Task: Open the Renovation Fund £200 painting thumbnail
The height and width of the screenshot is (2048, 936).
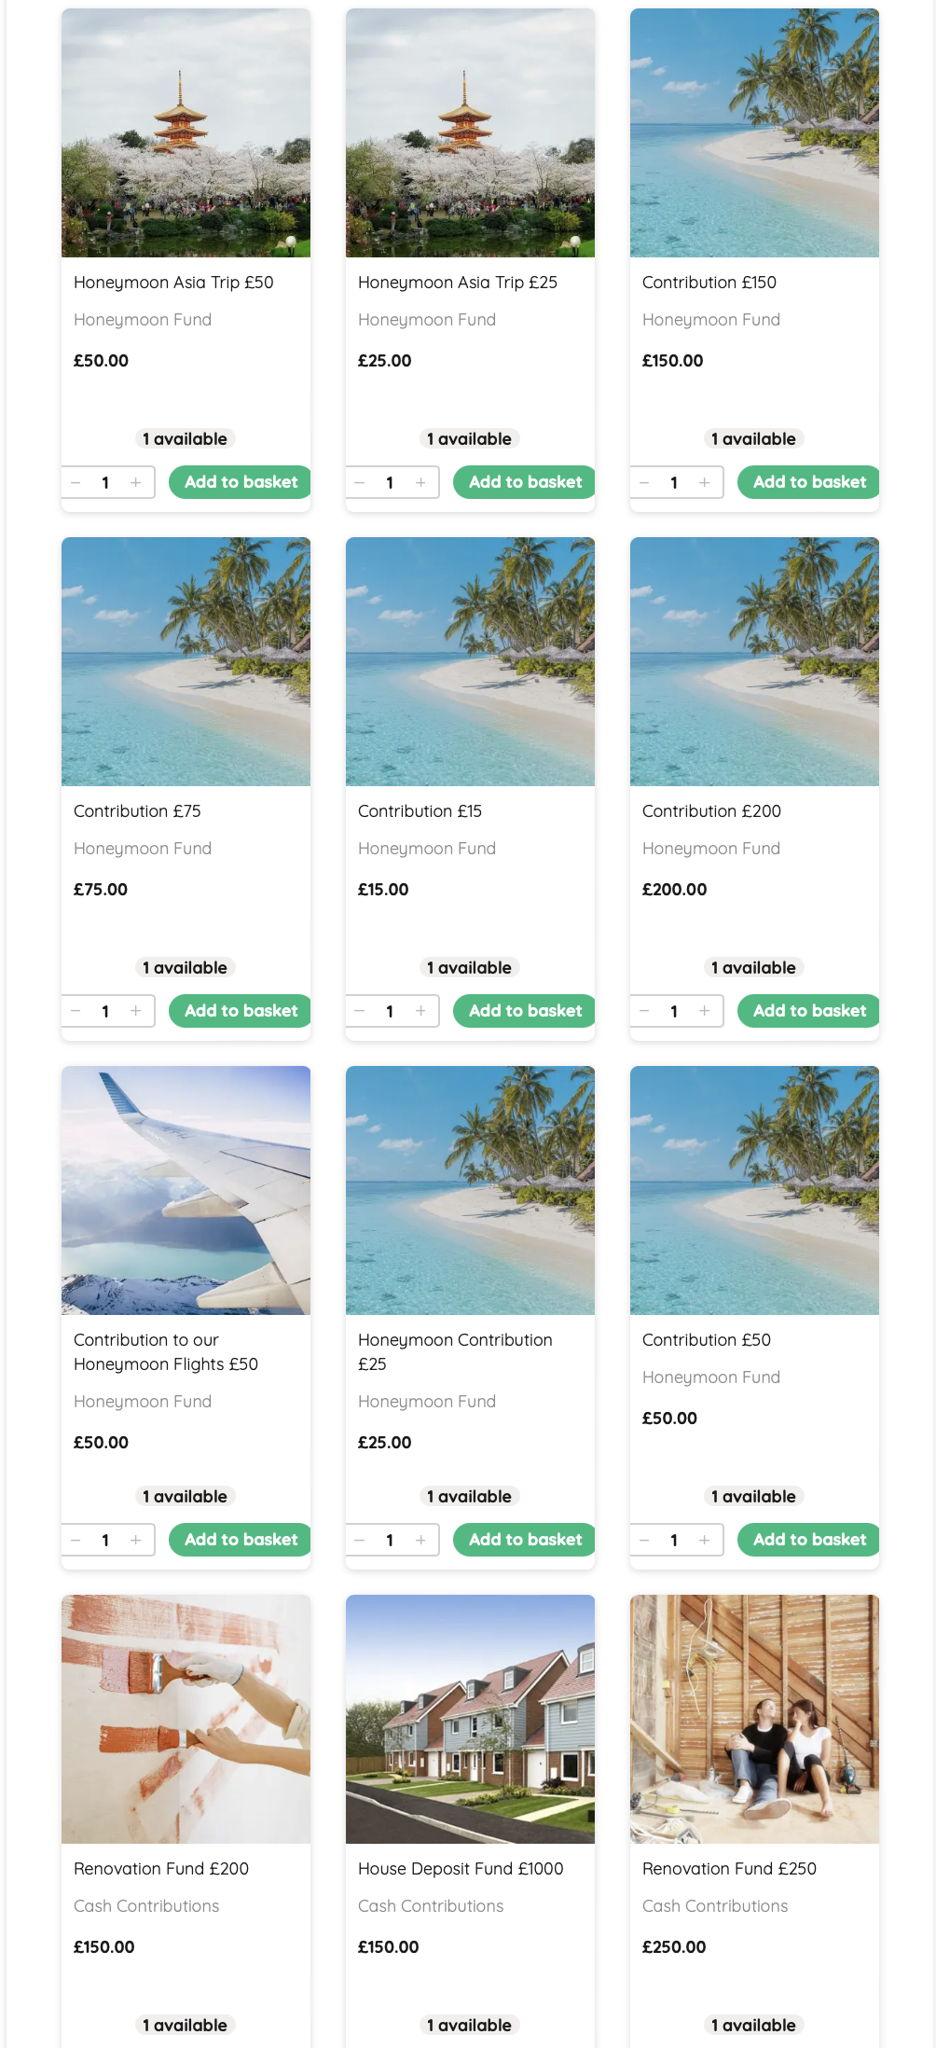Action: click(x=186, y=1719)
